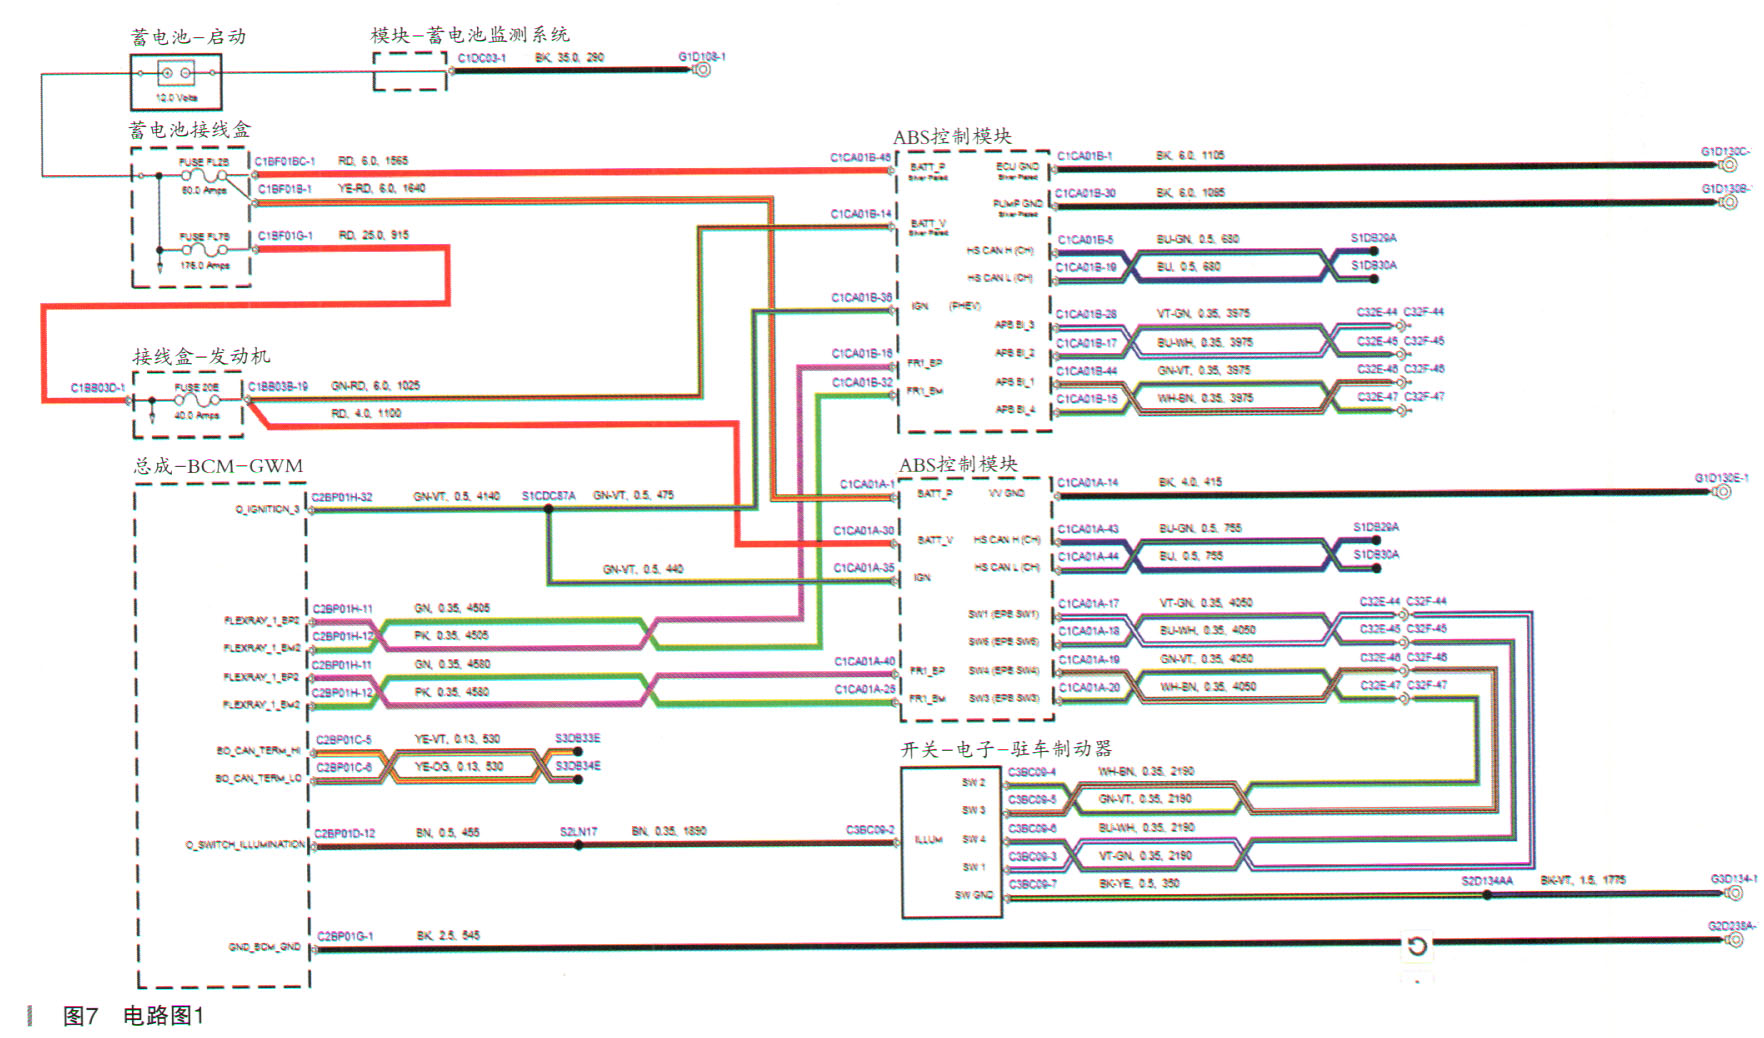This screenshot has height=1038, width=1764.
Task: Click connector label C2BP01D-12
Action: coord(345,833)
